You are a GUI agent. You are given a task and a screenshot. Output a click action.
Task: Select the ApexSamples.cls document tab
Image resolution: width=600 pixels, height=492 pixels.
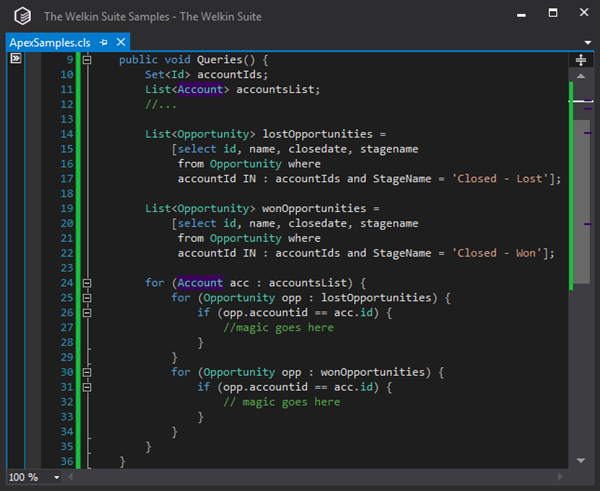[48, 42]
